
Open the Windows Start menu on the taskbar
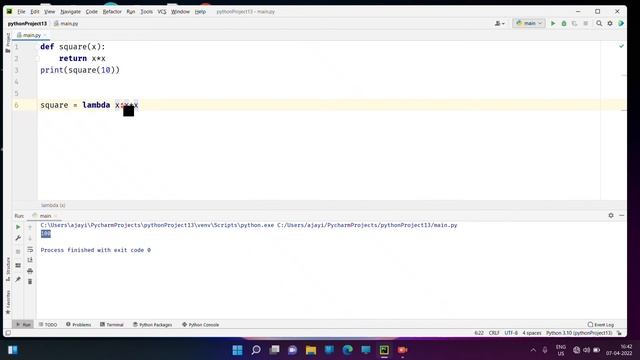(x=237, y=350)
